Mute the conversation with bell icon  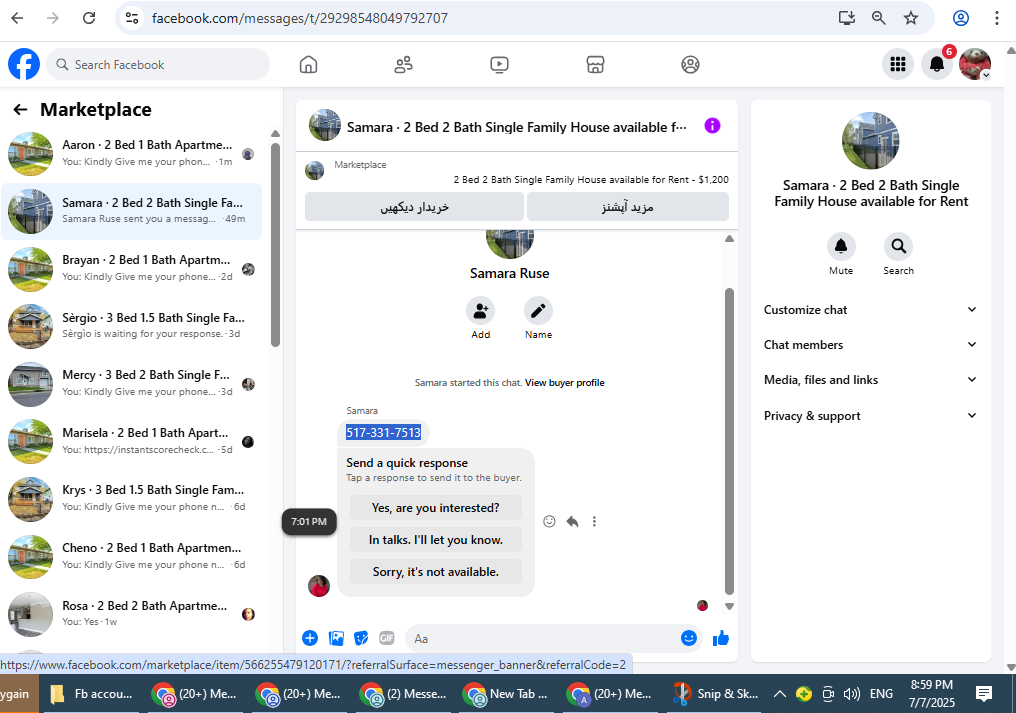pyautogui.click(x=841, y=246)
